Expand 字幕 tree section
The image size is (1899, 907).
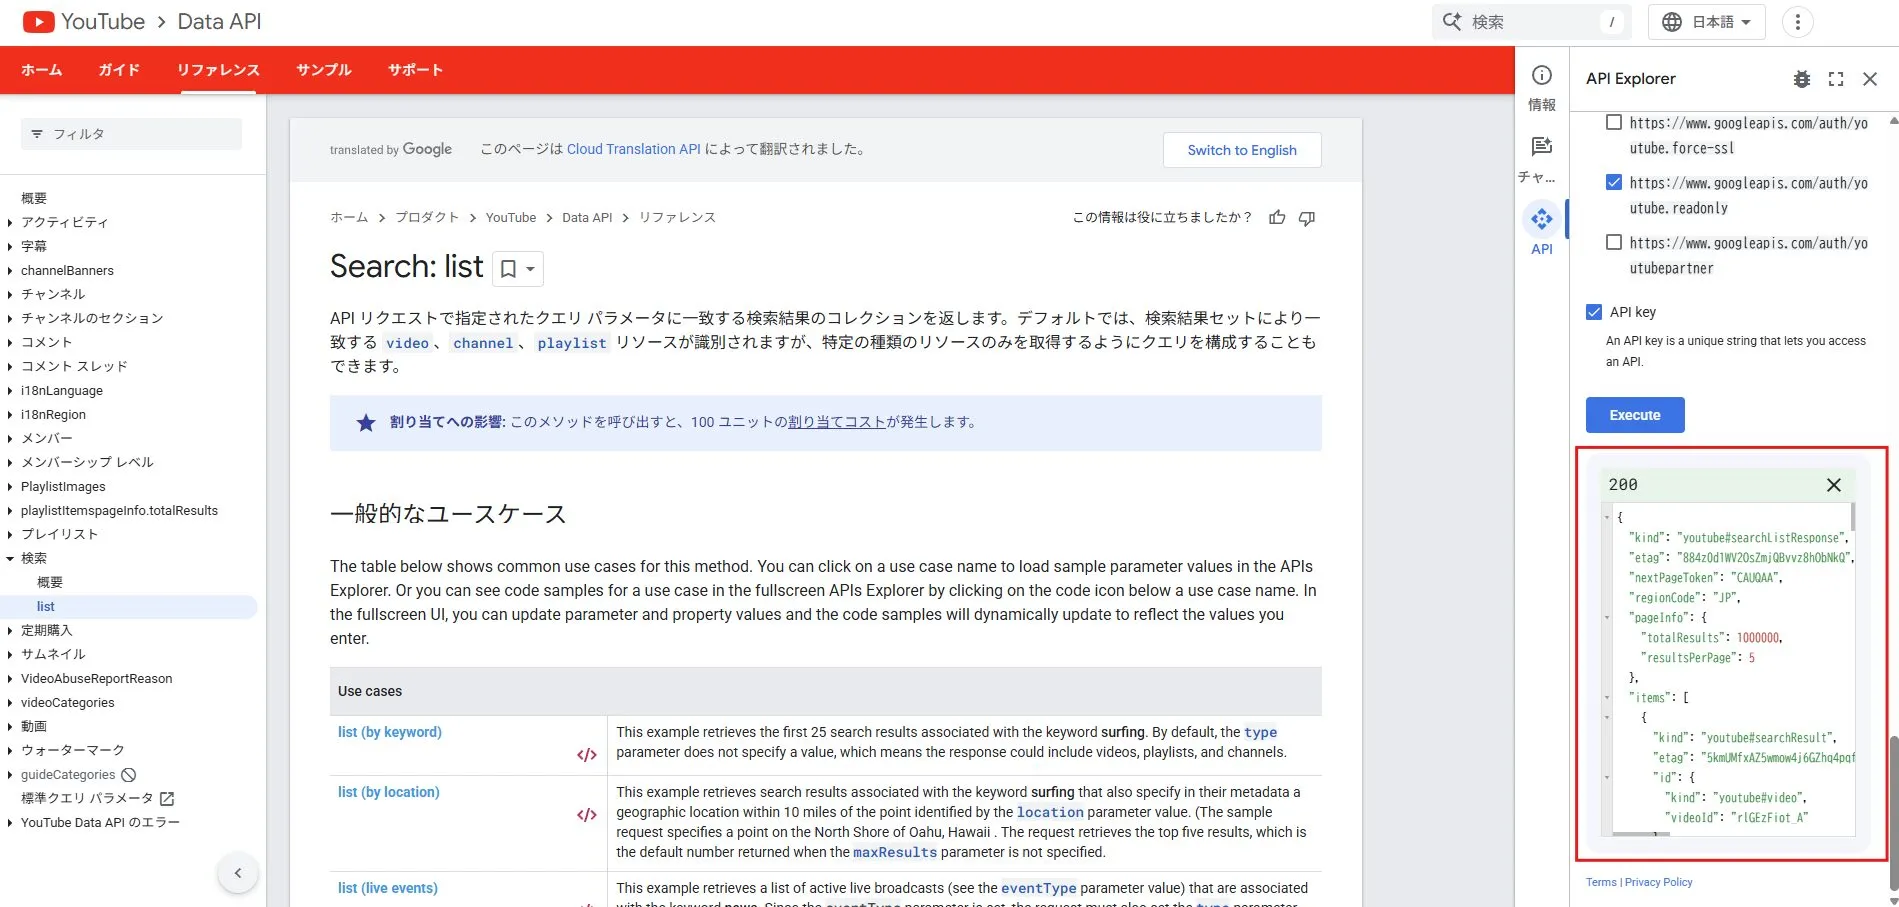[10, 247]
